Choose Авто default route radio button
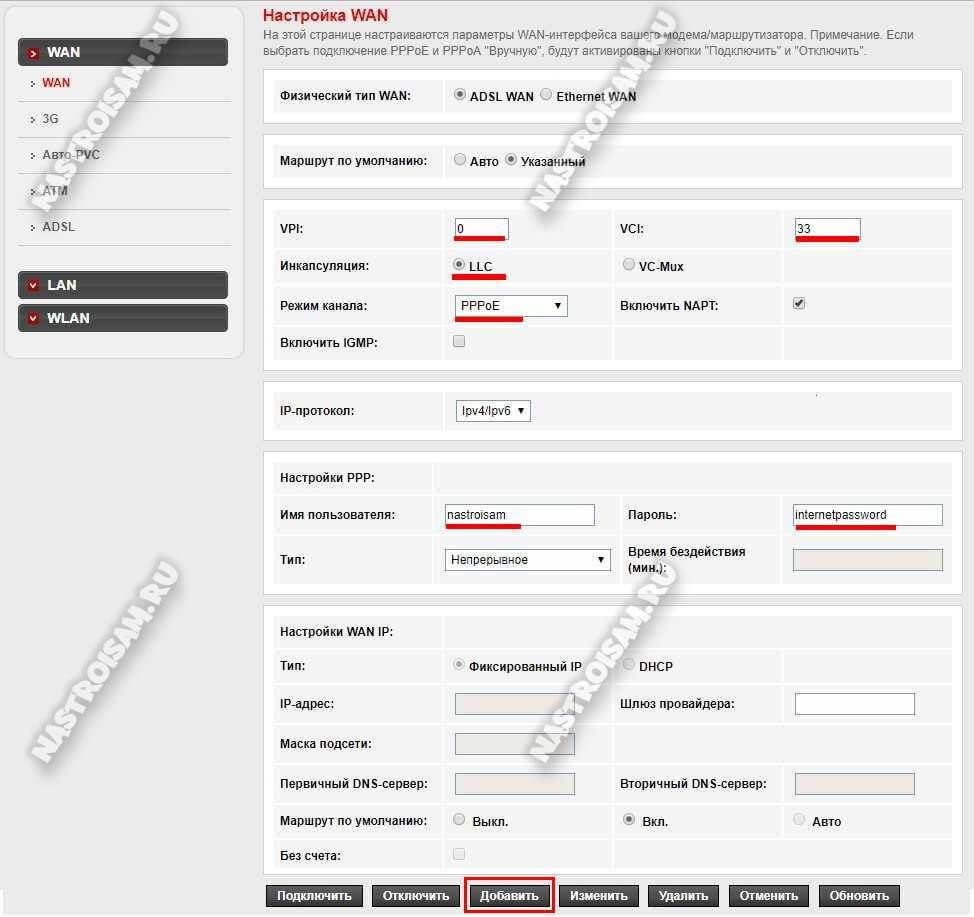The width and height of the screenshot is (974, 917). tap(459, 159)
